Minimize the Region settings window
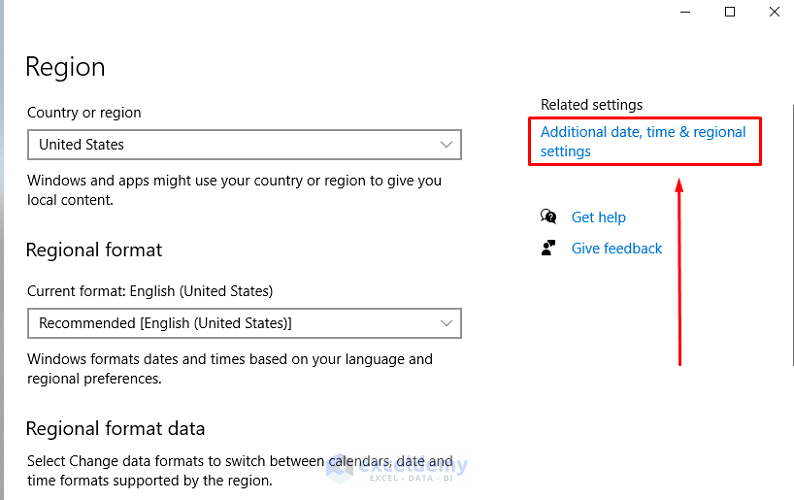 [x=685, y=12]
